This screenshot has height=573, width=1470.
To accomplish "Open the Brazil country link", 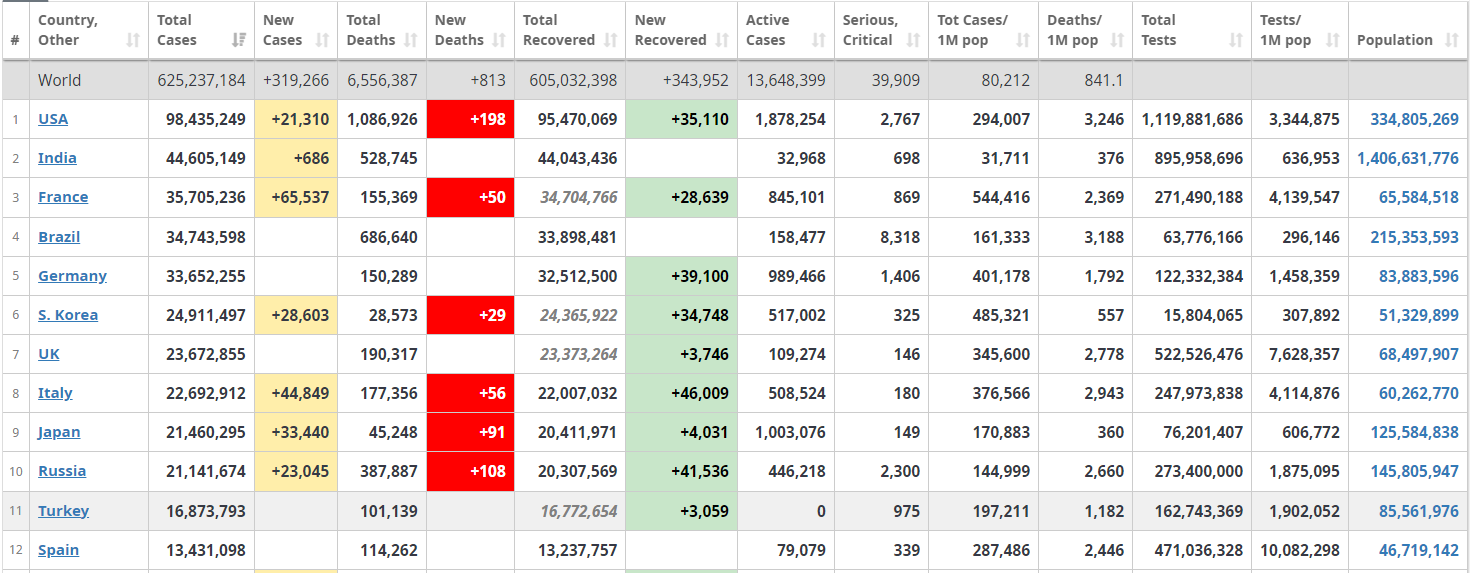I will (59, 237).
